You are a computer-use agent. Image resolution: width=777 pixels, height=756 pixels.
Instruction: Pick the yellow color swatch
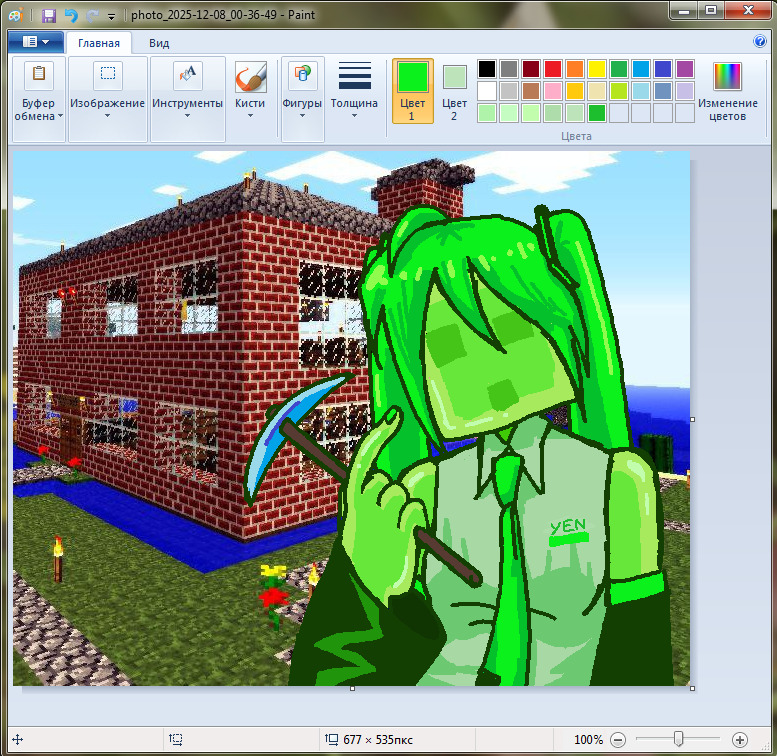click(x=597, y=69)
